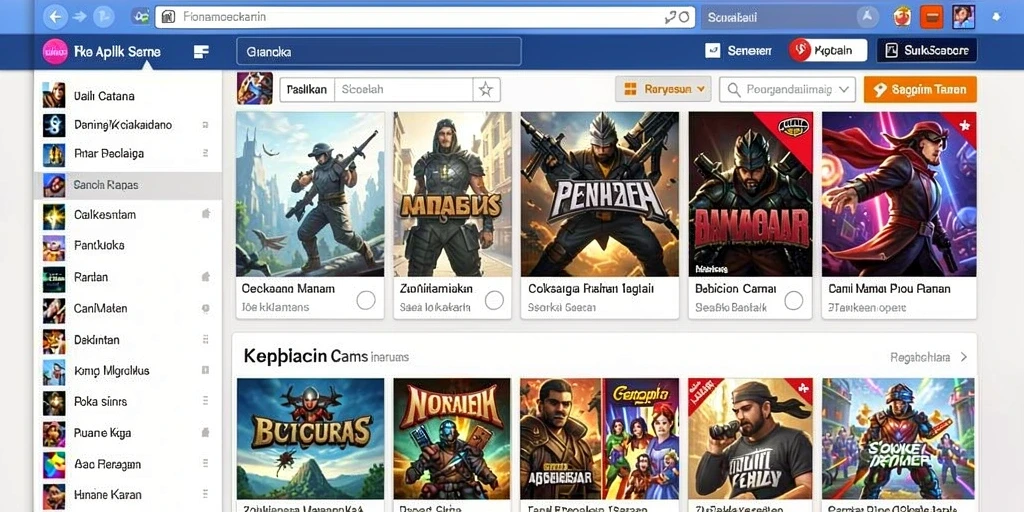The width and height of the screenshot is (1024, 512).
Task: Click the red circular icon on Kgotain button
Action: click(x=800, y=50)
